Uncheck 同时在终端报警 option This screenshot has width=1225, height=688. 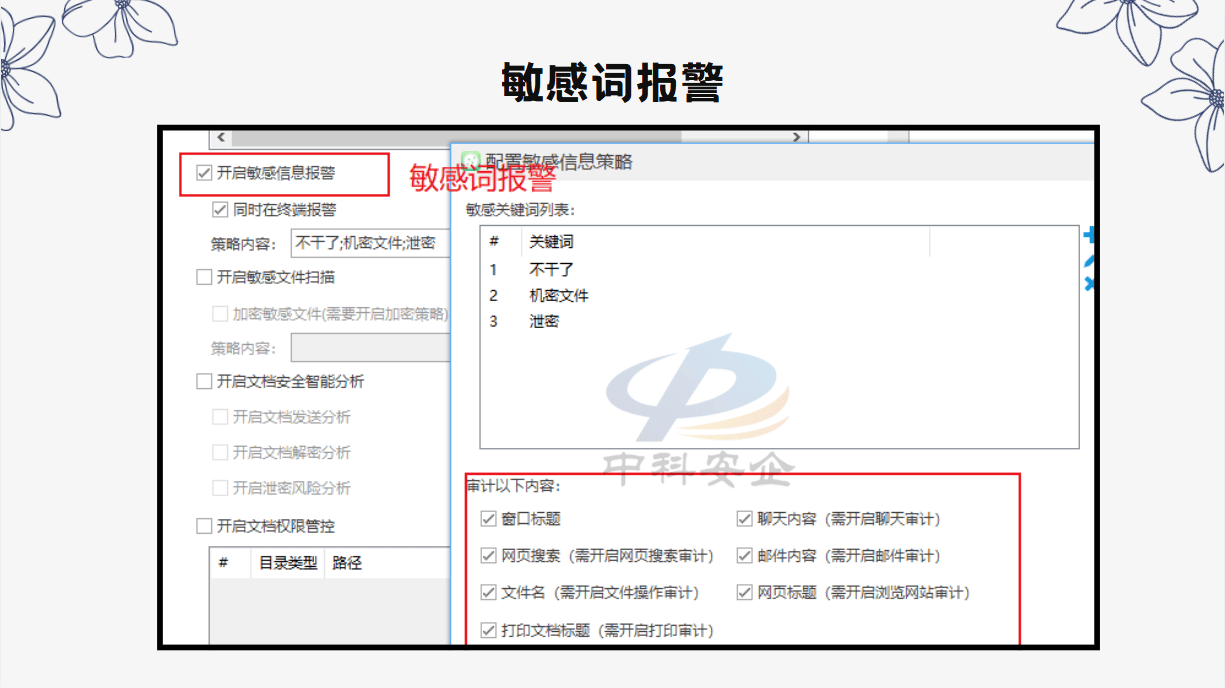pos(220,210)
